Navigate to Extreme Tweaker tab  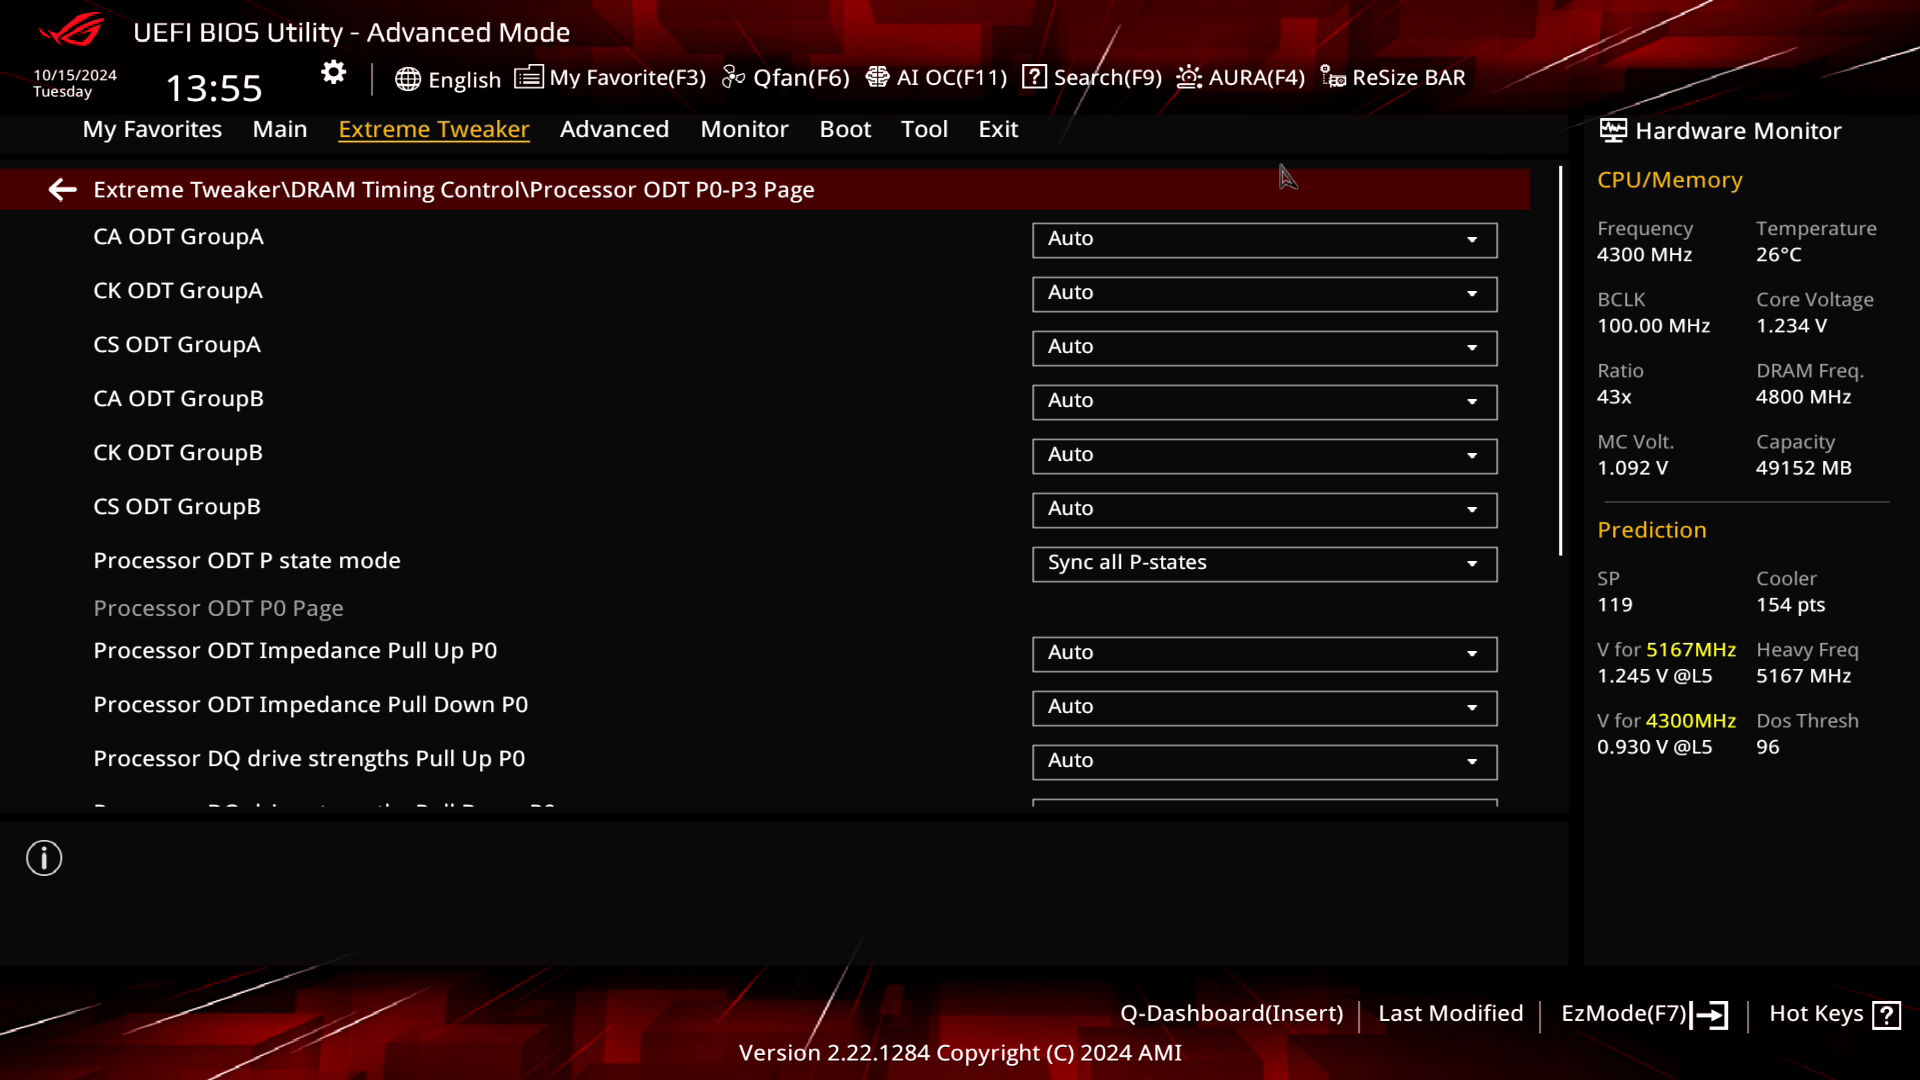pyautogui.click(x=434, y=128)
